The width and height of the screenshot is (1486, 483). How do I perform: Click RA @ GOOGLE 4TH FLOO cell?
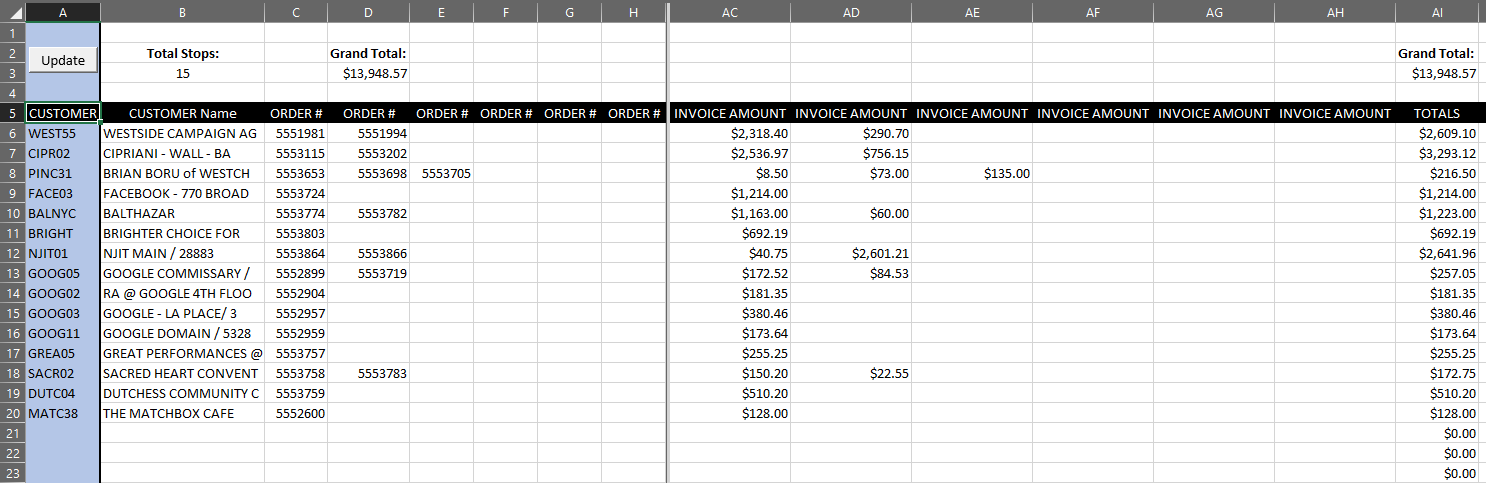(x=182, y=293)
